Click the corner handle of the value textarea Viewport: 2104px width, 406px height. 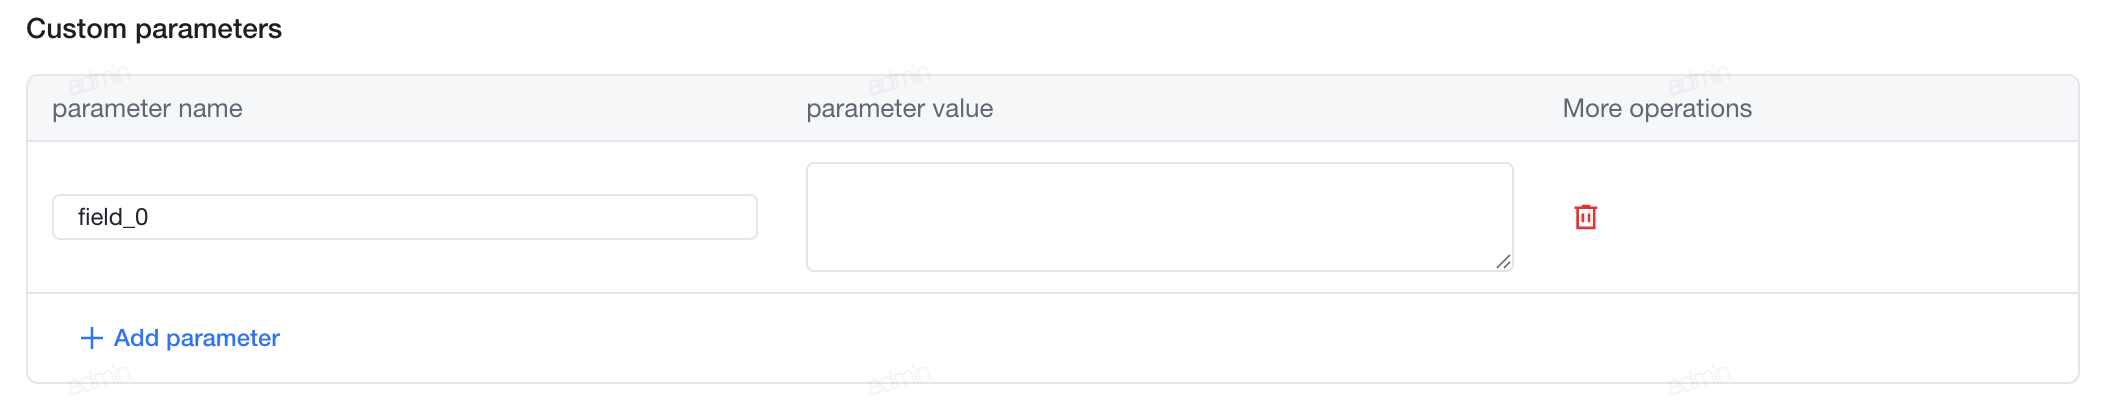tap(1503, 261)
